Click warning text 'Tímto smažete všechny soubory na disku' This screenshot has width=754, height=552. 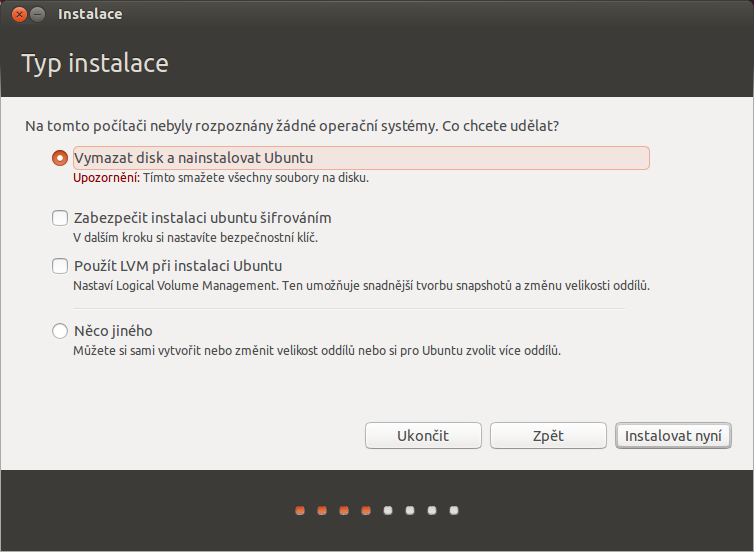(x=256, y=178)
